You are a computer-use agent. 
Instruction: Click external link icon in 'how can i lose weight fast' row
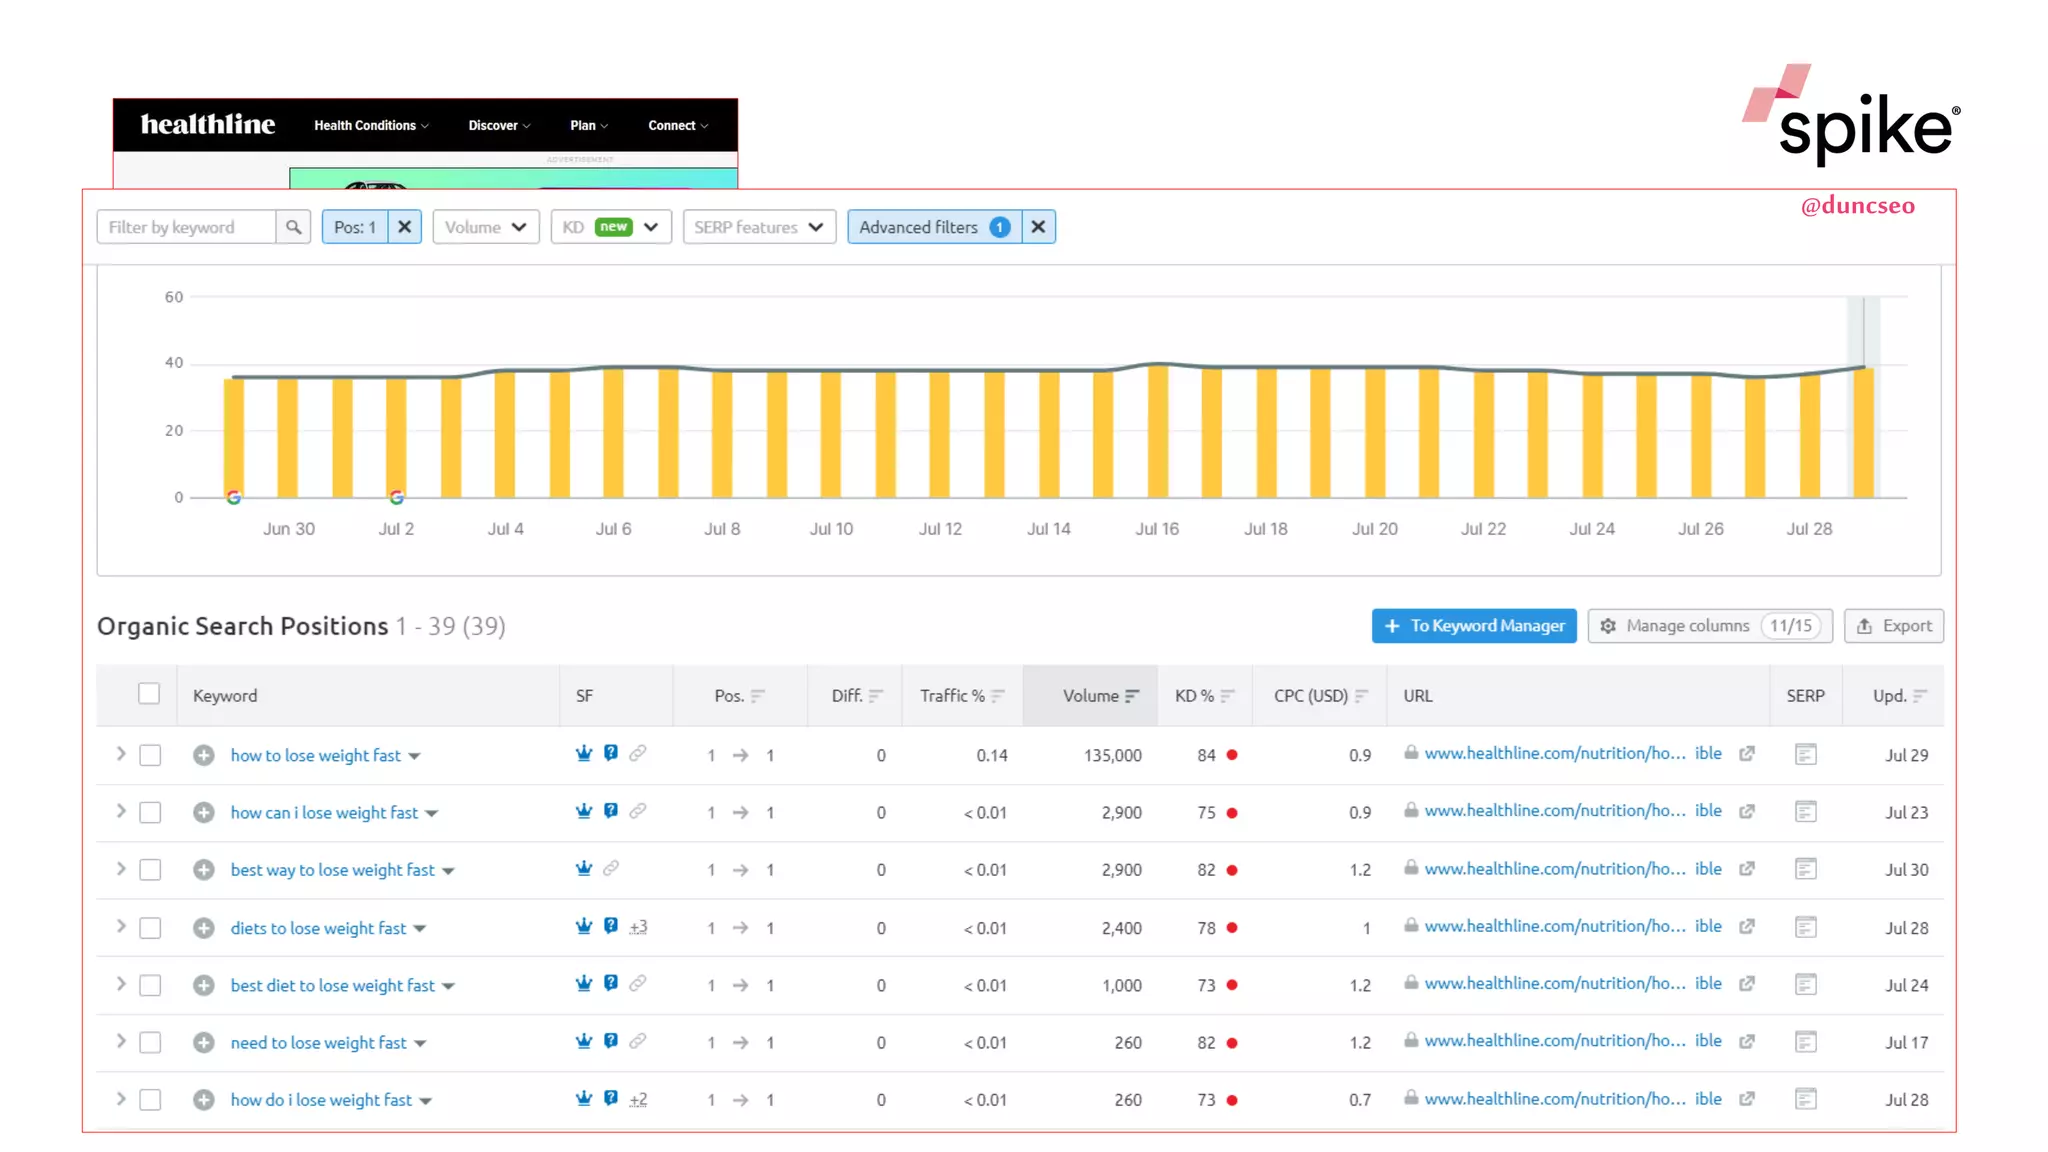[x=1747, y=812]
